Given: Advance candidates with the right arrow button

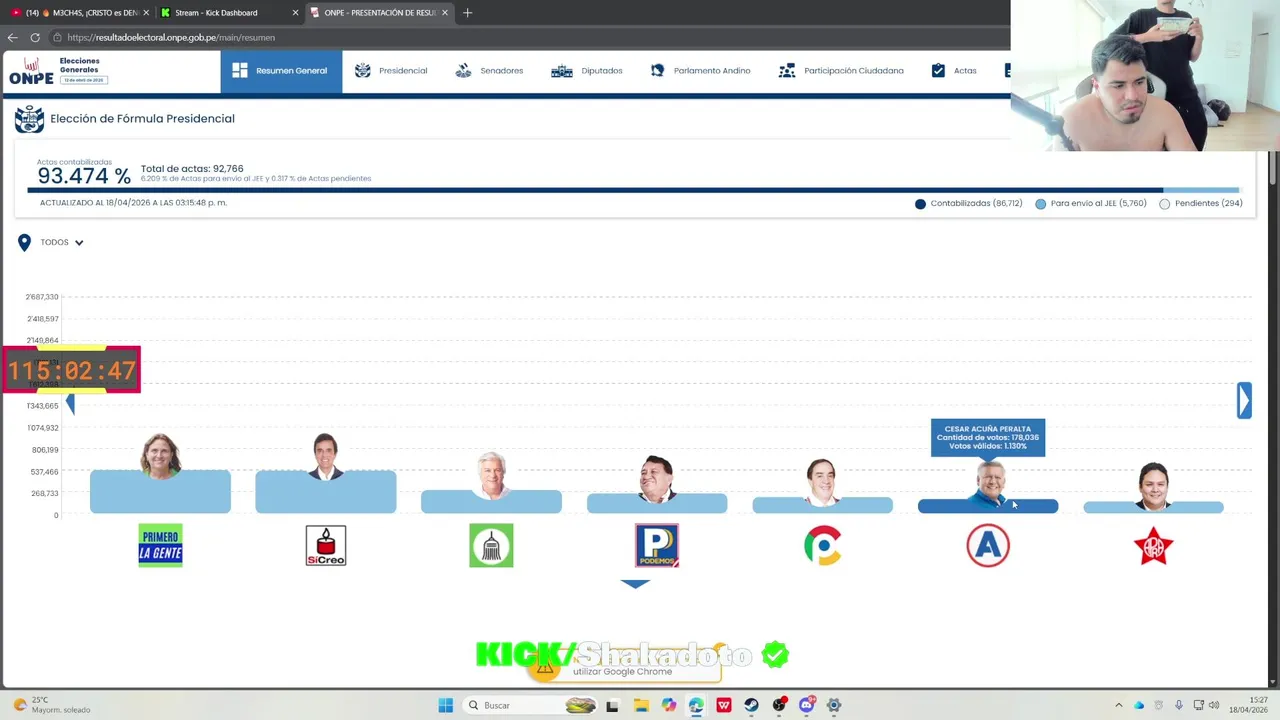Looking at the screenshot, I should (x=1244, y=400).
